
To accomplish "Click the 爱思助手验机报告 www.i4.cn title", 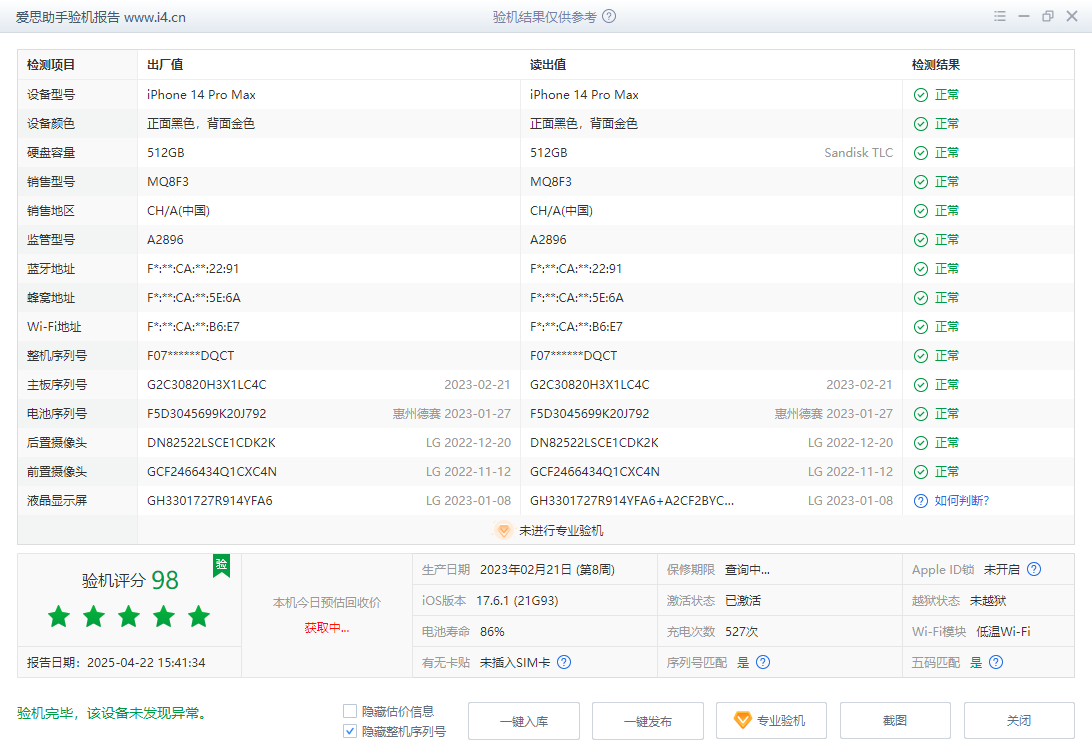I will pyautogui.click(x=101, y=17).
